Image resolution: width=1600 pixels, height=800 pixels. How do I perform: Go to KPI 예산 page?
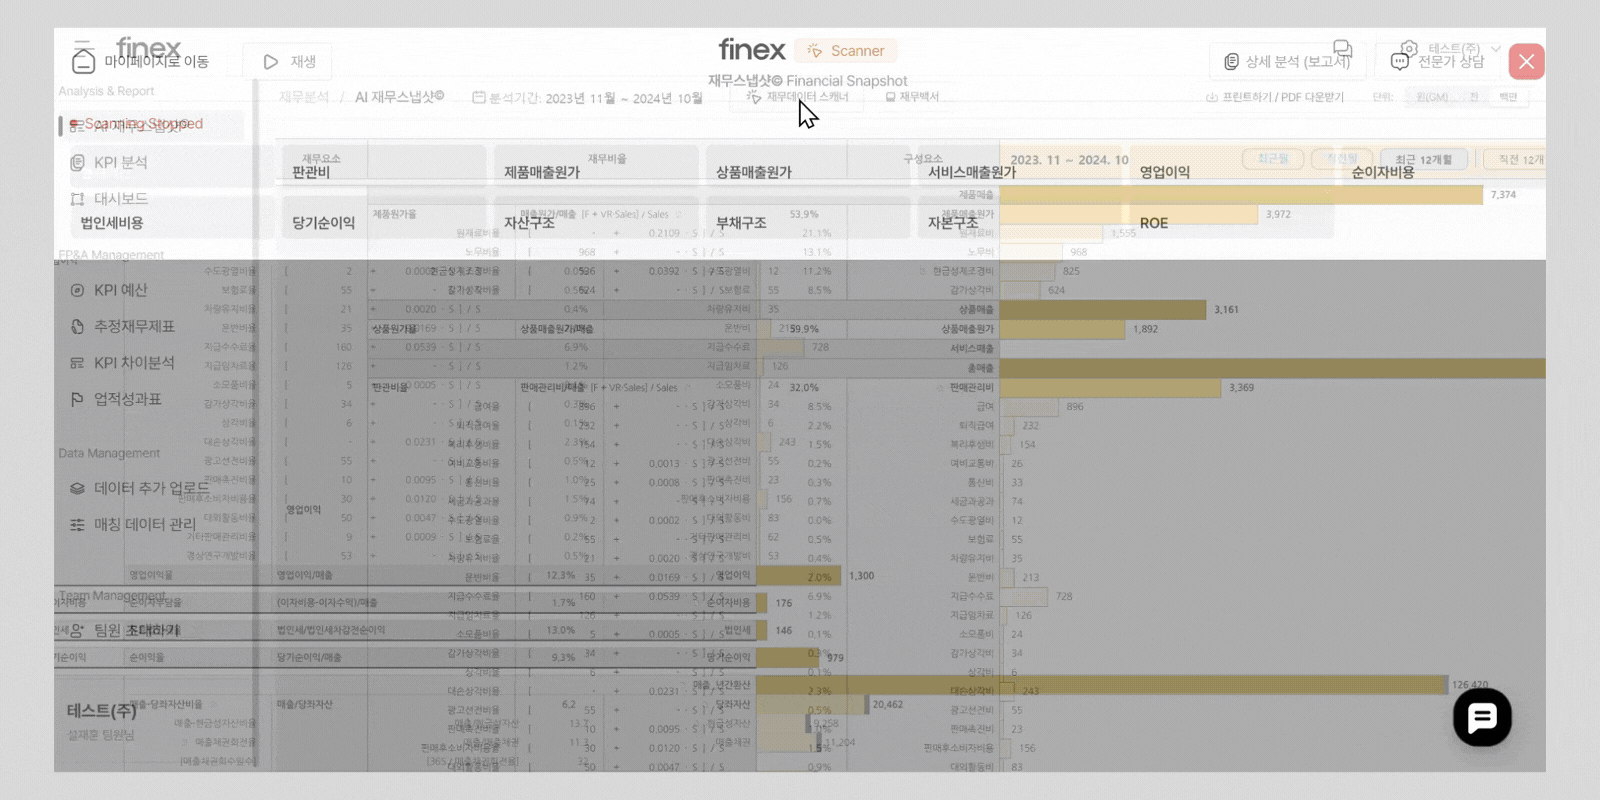point(120,290)
